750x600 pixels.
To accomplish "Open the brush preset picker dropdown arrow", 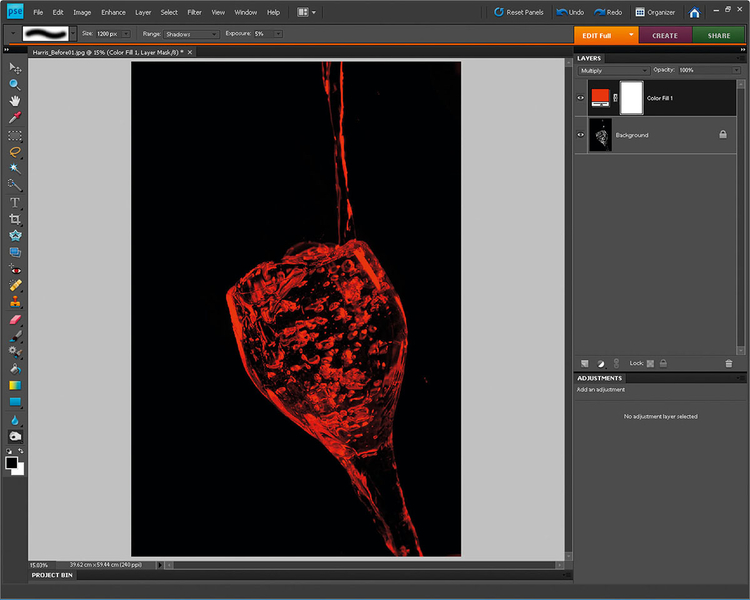I will 73,34.
